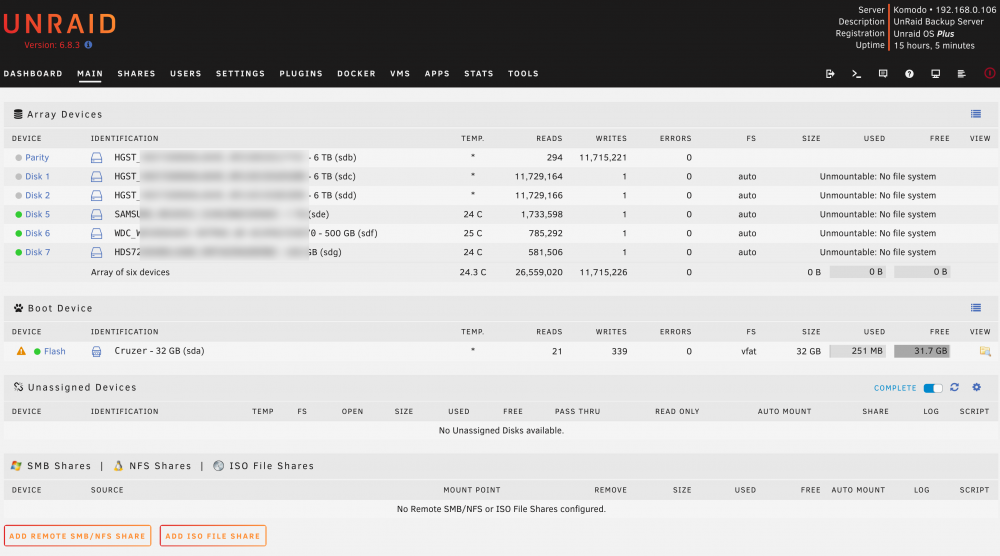The image size is (1000, 556).
Task: Click the ISO File Shares heading
Action: pyautogui.click(x=272, y=466)
